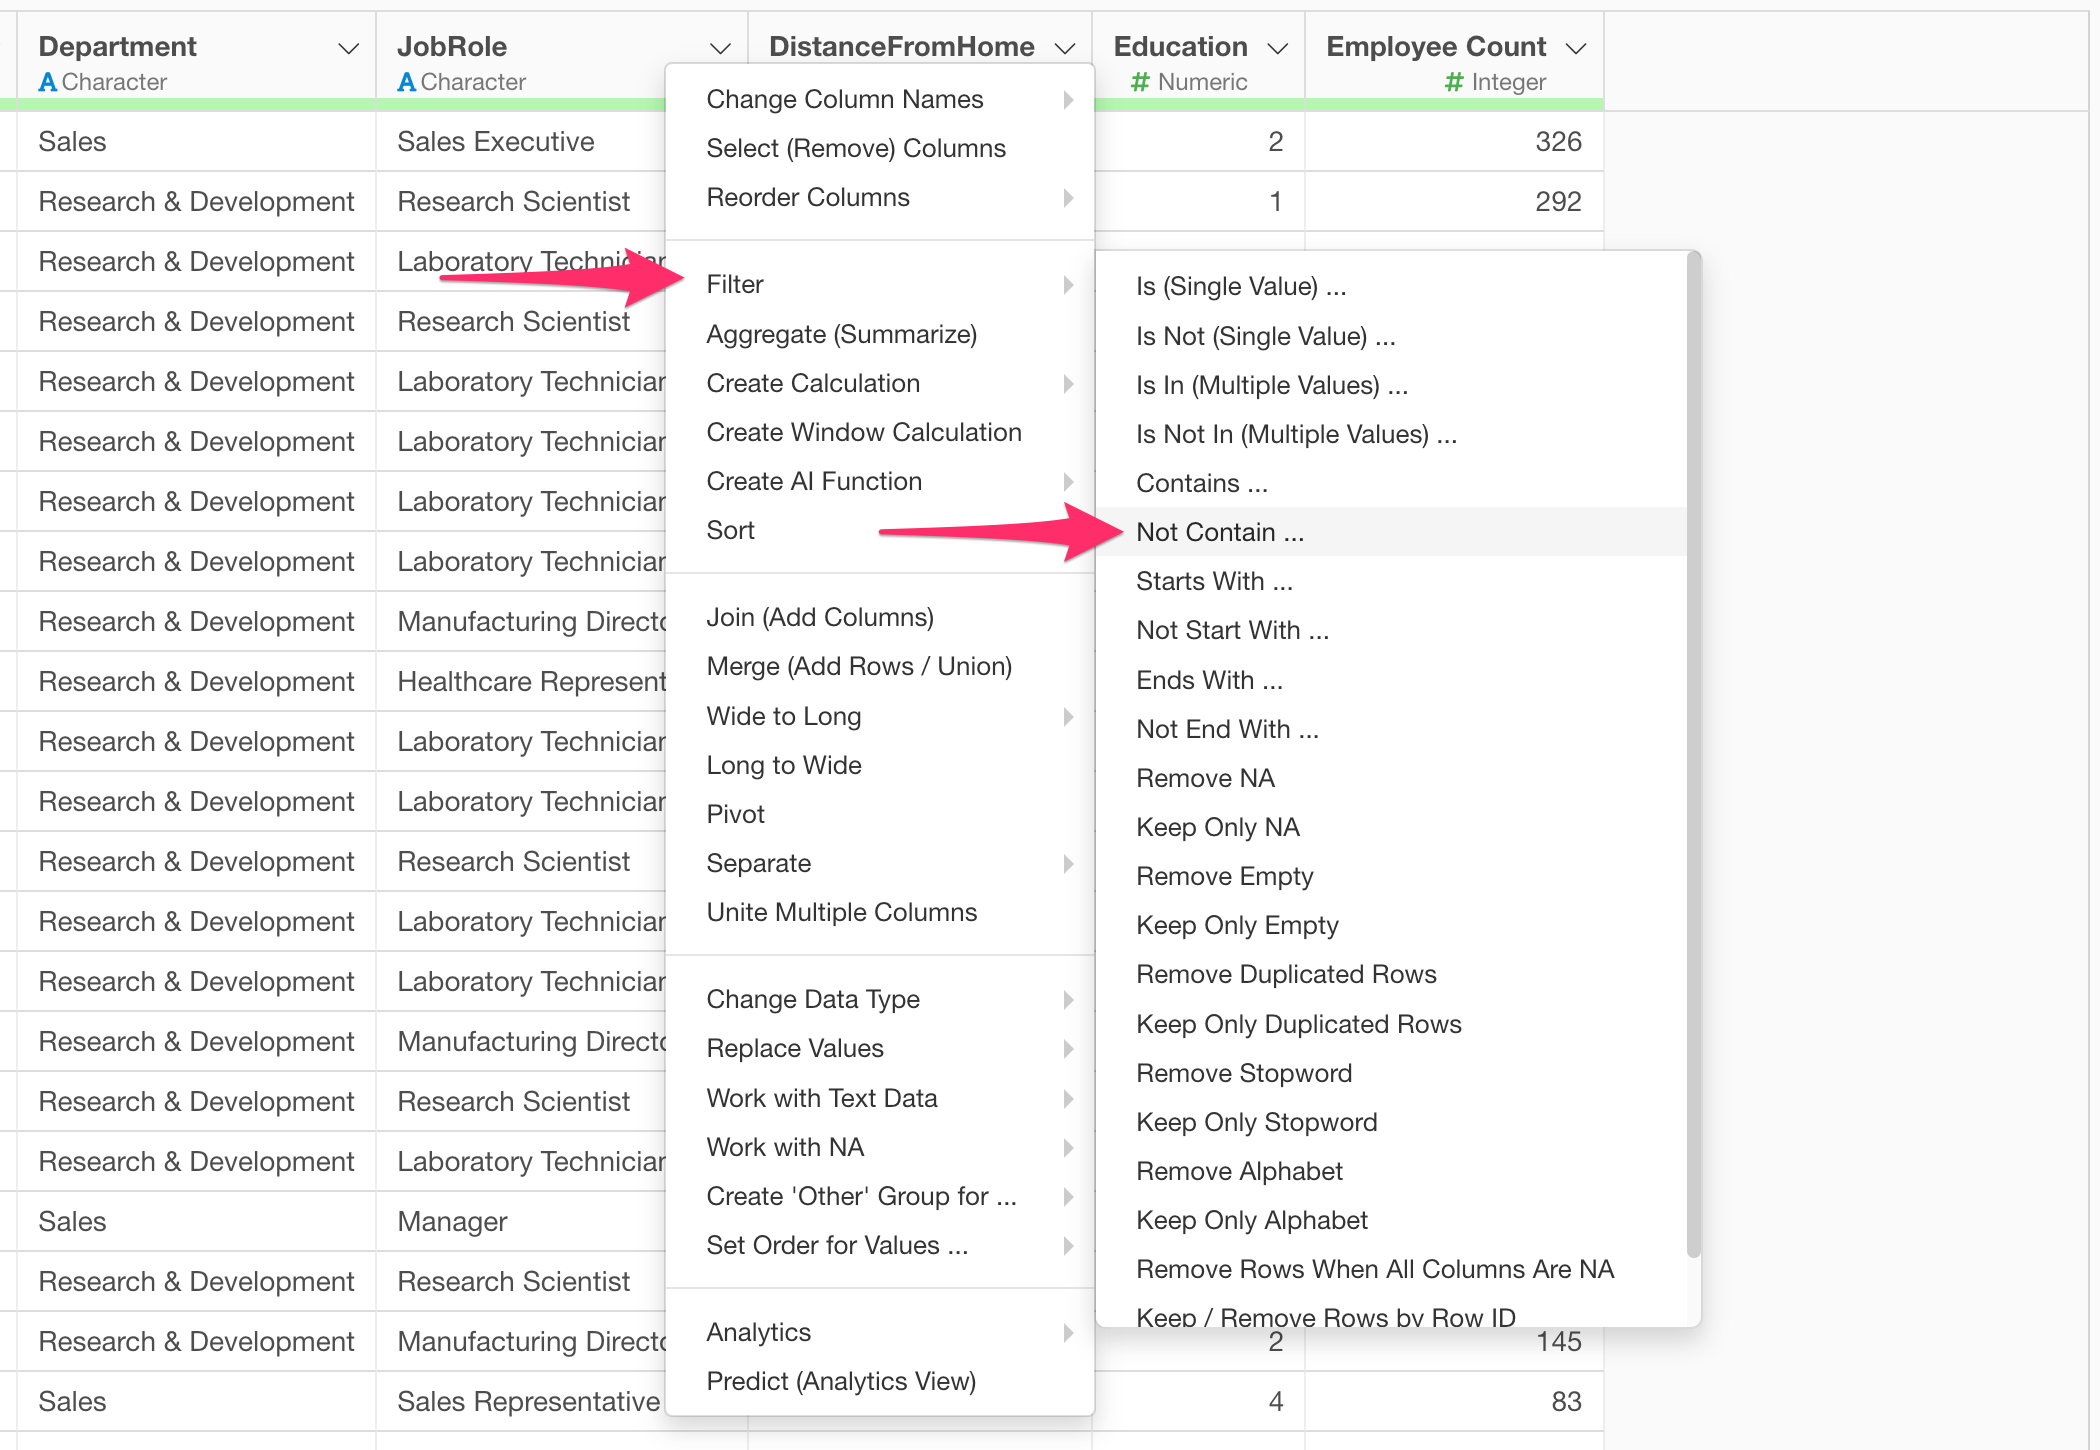The width and height of the screenshot is (2100, 1450).
Task: Choose Predict (Analytics View) entry
Action: 840,1381
